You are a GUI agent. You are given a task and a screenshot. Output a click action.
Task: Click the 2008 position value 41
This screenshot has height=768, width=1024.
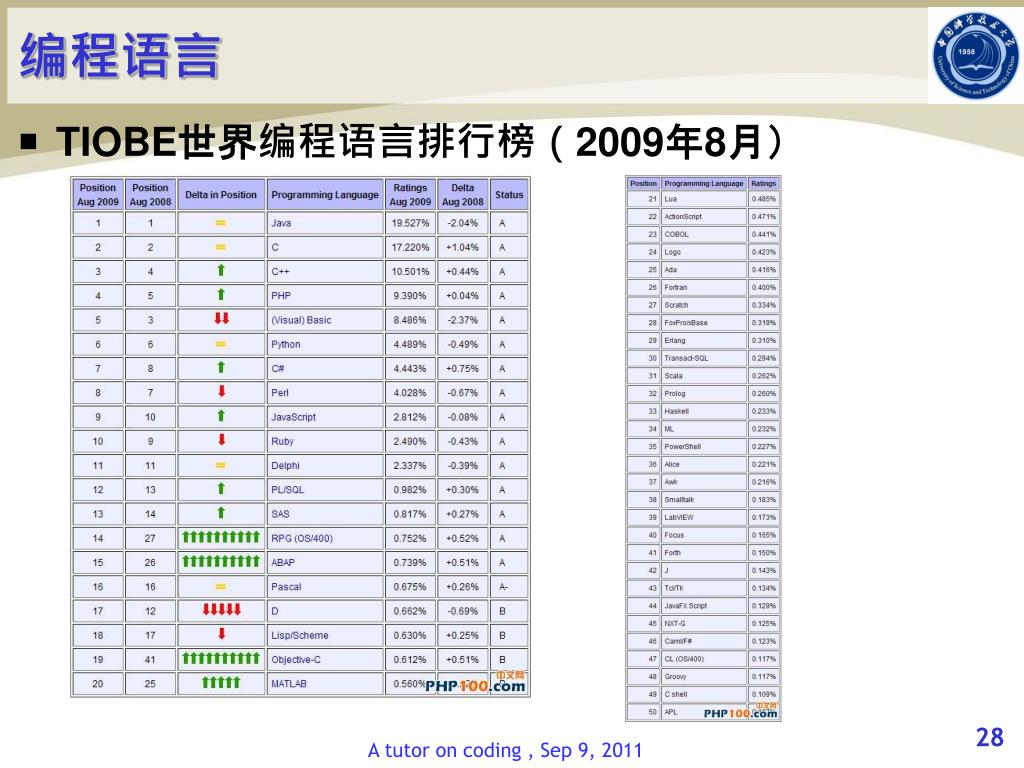pos(150,660)
